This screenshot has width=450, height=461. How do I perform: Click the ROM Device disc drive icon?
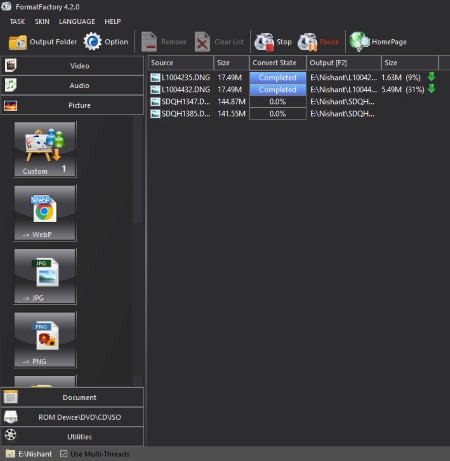[x=10, y=417]
